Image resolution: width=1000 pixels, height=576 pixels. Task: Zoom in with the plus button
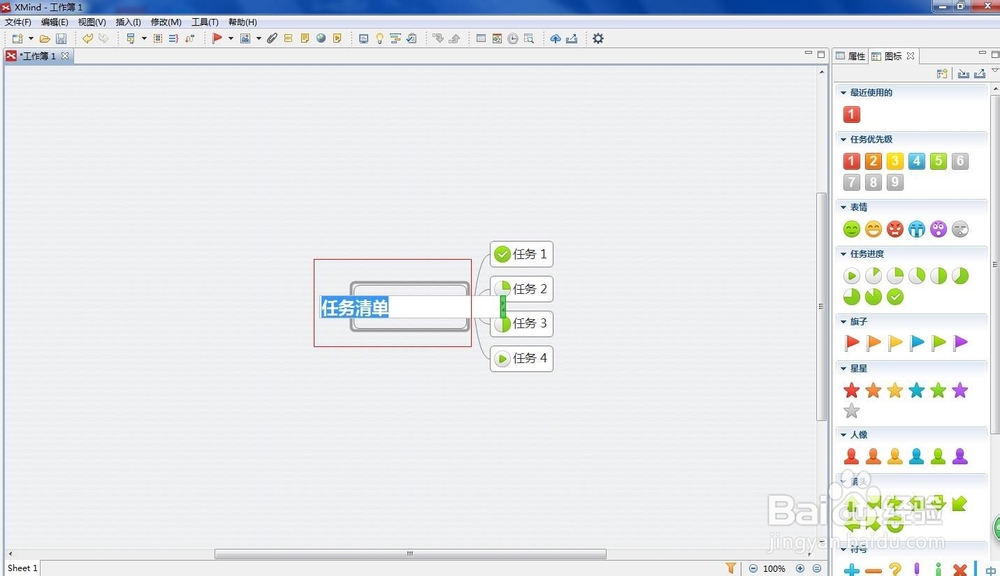pyautogui.click(x=800, y=568)
